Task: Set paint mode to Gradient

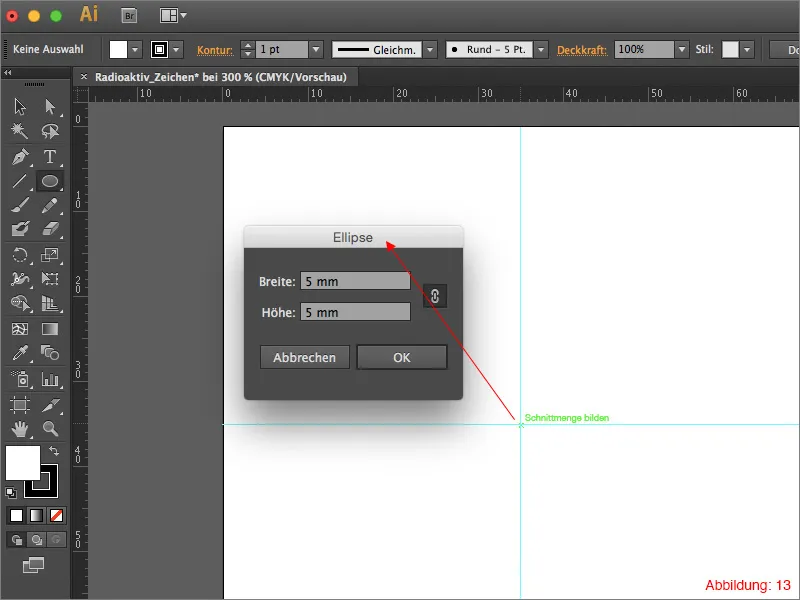Action: tap(36, 515)
